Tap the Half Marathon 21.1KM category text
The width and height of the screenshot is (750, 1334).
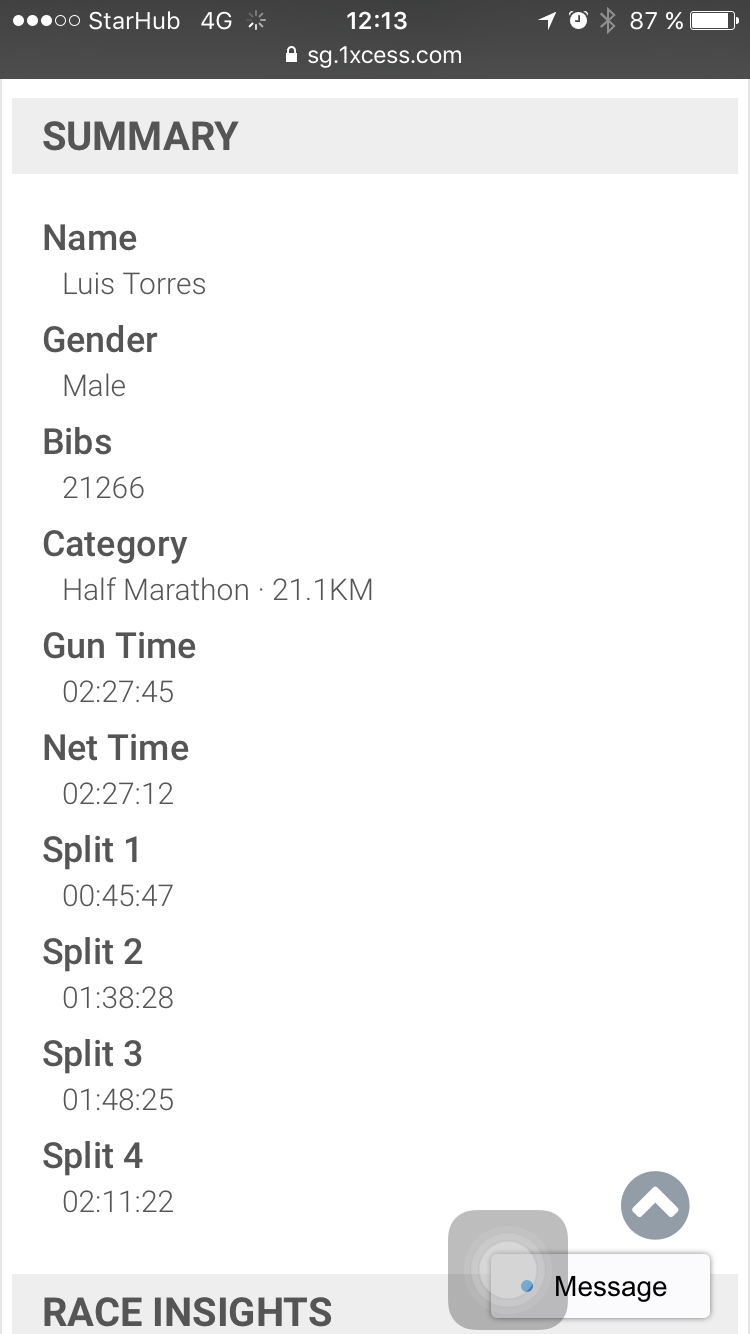click(x=217, y=590)
